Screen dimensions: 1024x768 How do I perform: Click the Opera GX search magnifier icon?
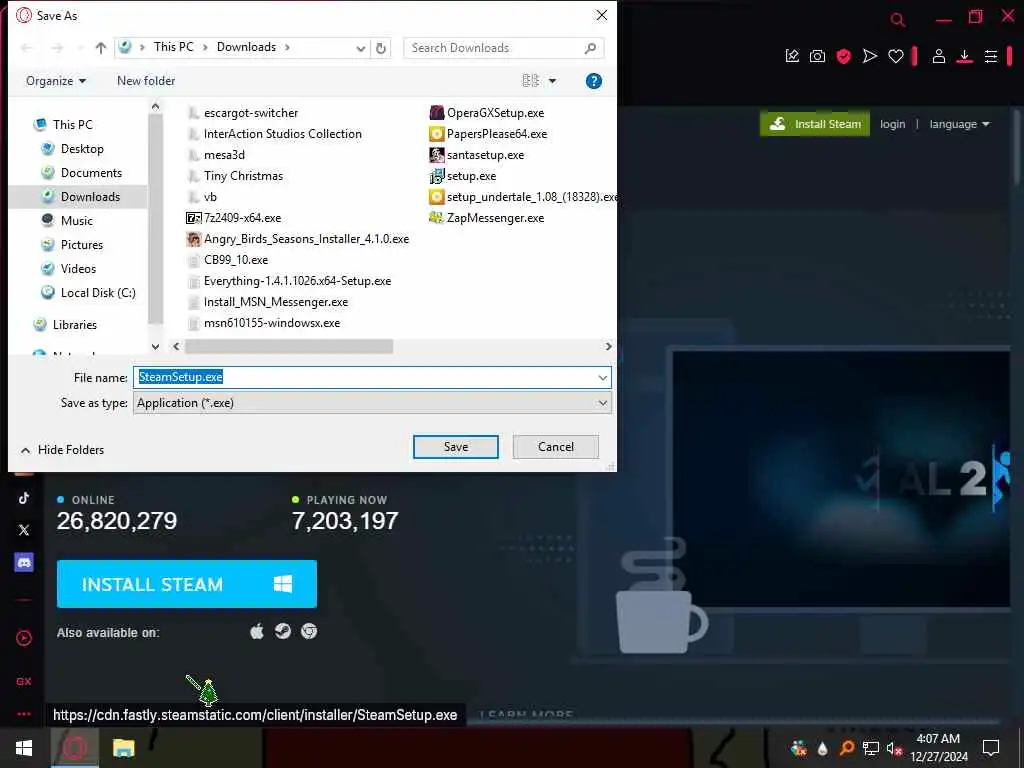898,20
